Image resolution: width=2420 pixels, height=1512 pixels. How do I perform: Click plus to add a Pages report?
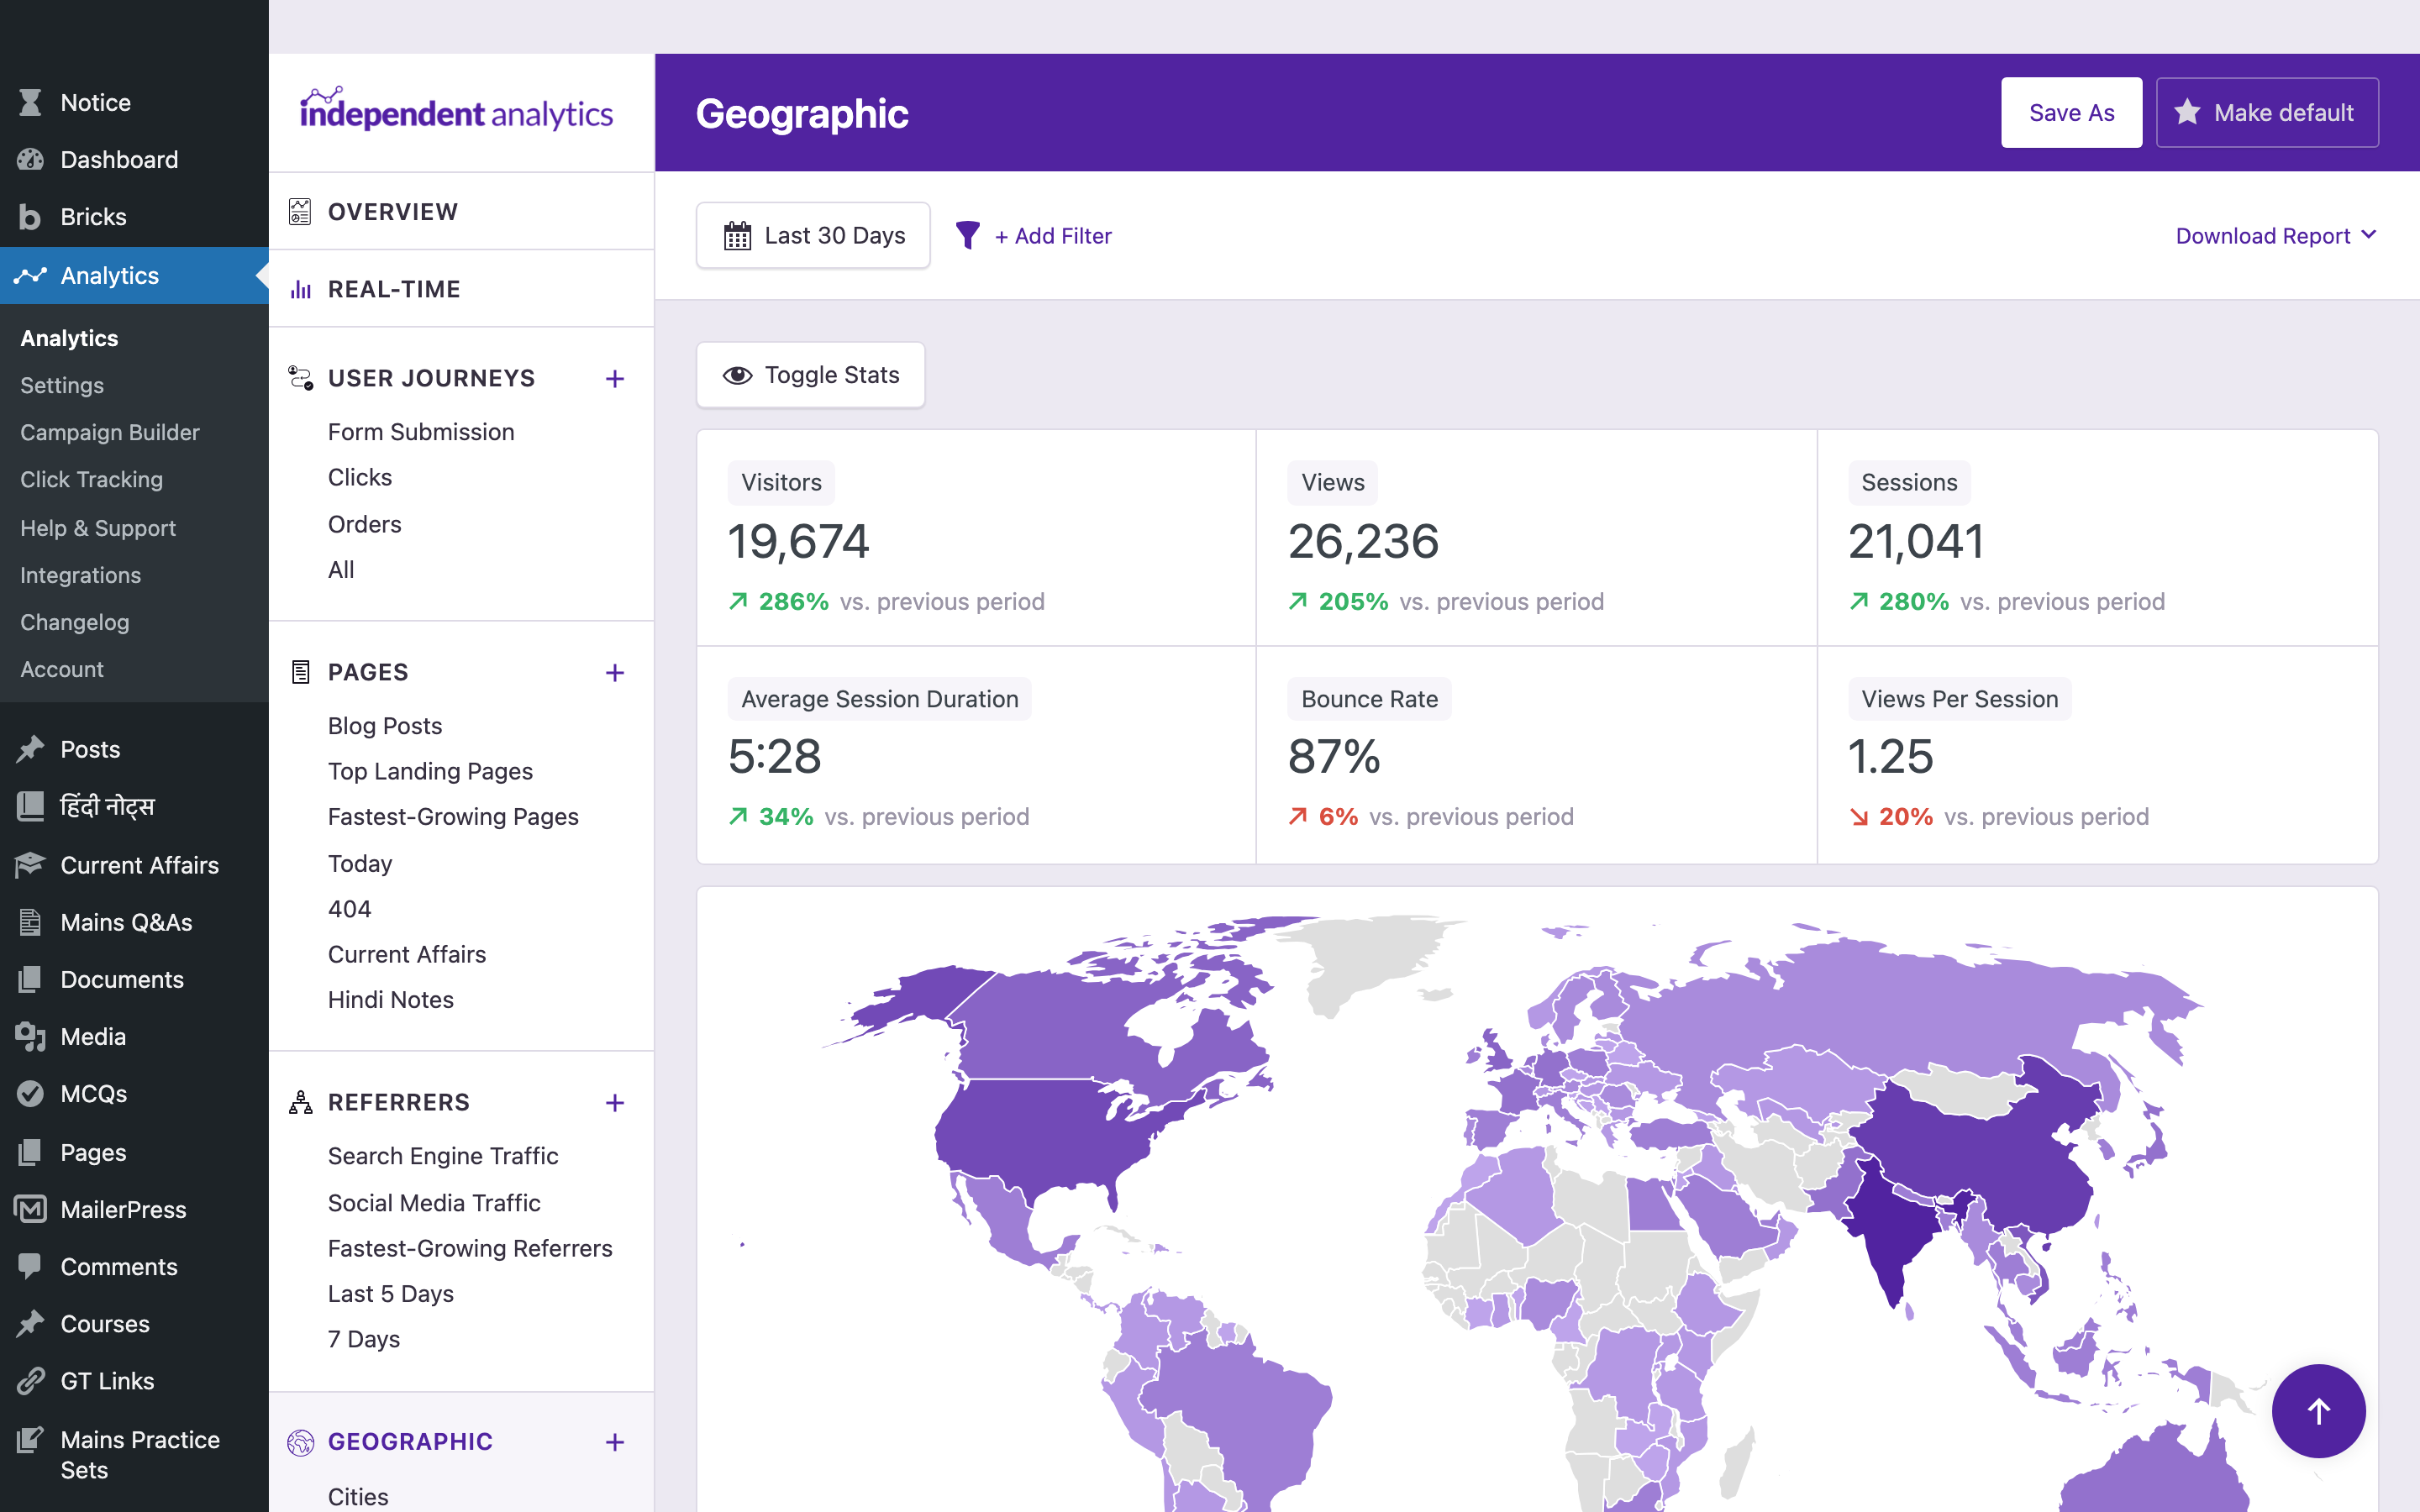pyautogui.click(x=615, y=673)
